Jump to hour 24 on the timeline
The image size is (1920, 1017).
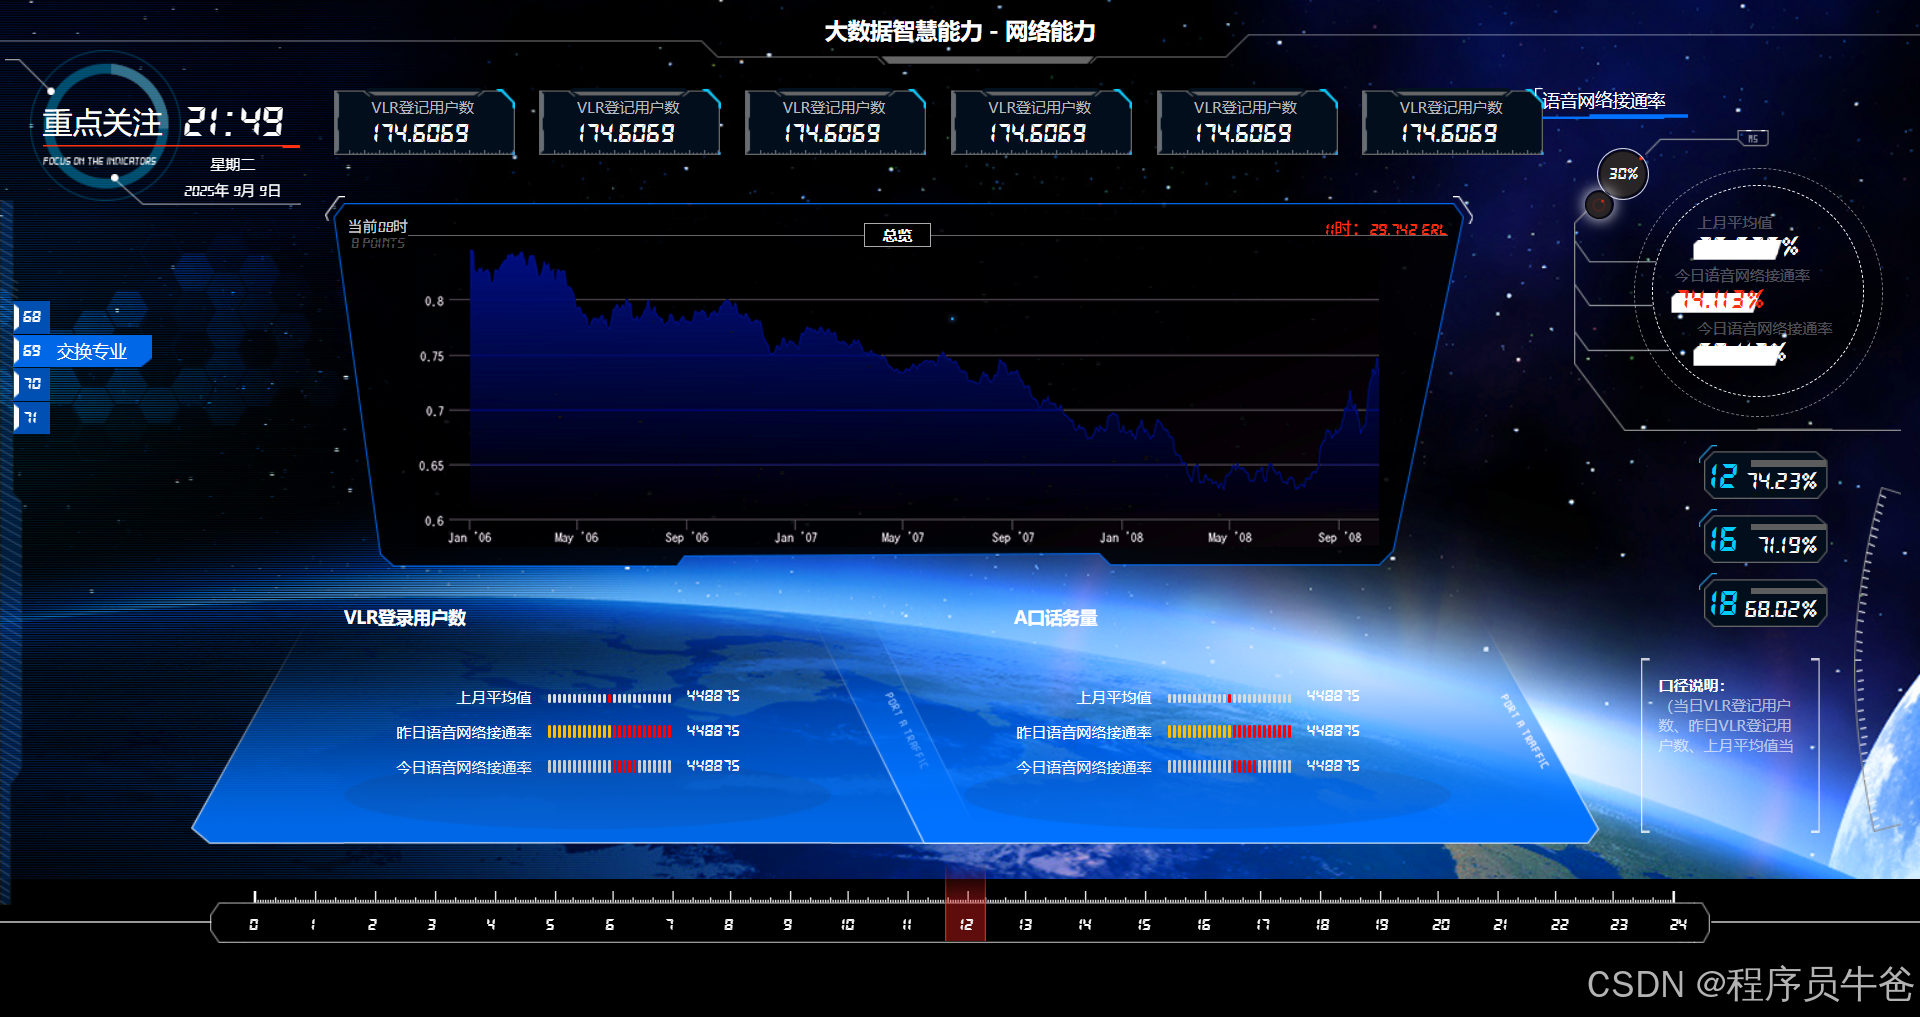1678,925
